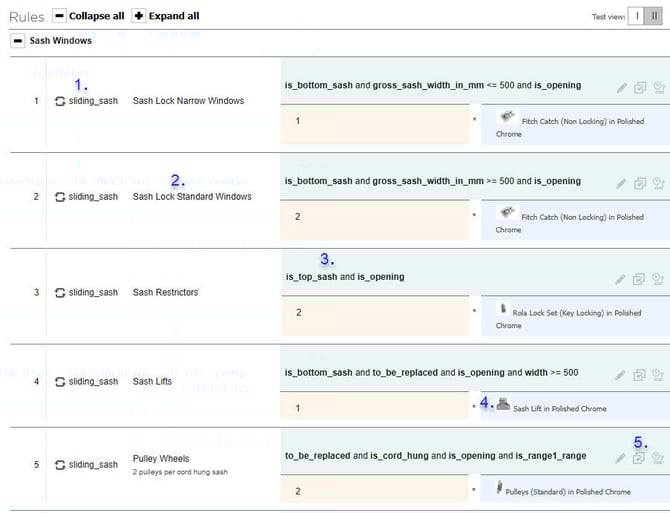Select the Sash Lock Narrow Windows rule name
Screen dimensions: 670x513
188,101
